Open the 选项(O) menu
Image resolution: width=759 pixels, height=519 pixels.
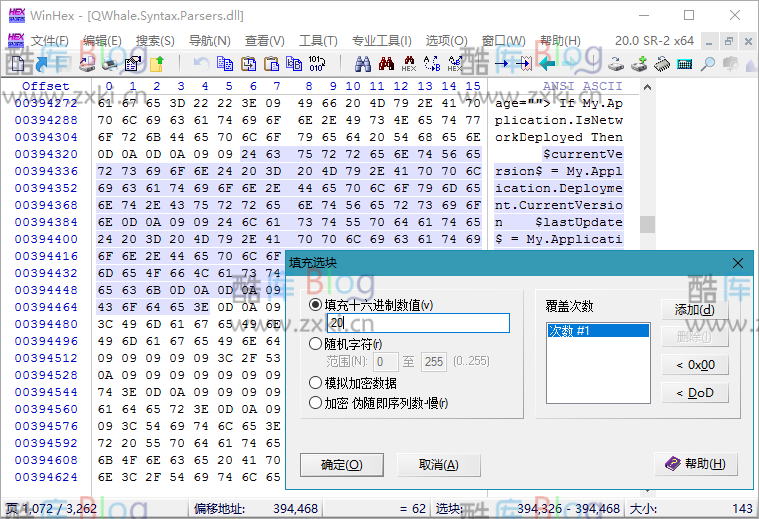(446, 41)
